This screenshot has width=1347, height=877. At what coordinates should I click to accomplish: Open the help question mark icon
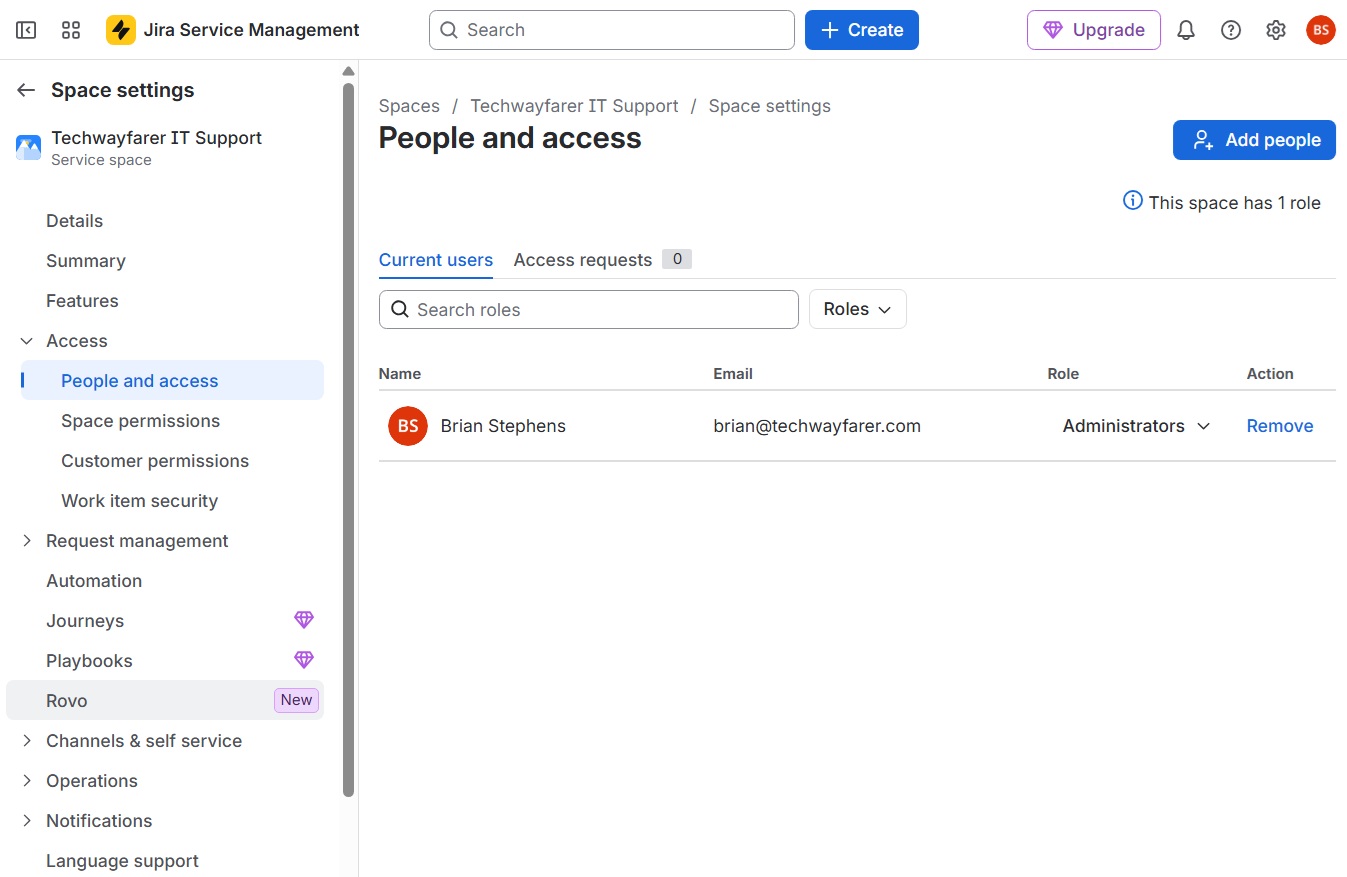1231,30
